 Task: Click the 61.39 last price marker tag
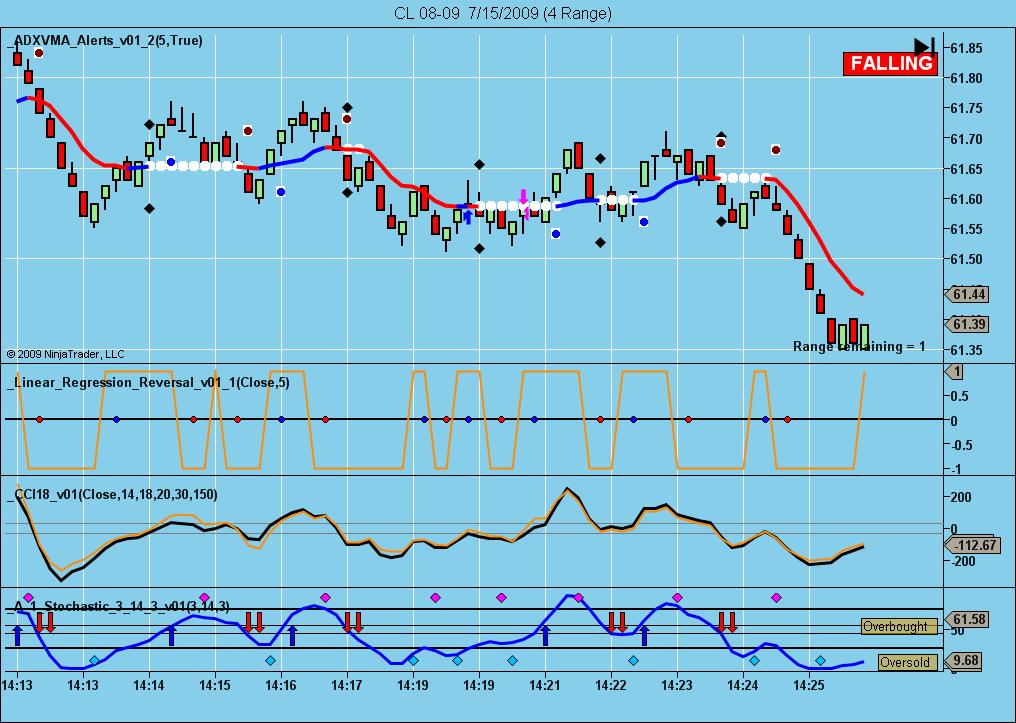[x=966, y=324]
